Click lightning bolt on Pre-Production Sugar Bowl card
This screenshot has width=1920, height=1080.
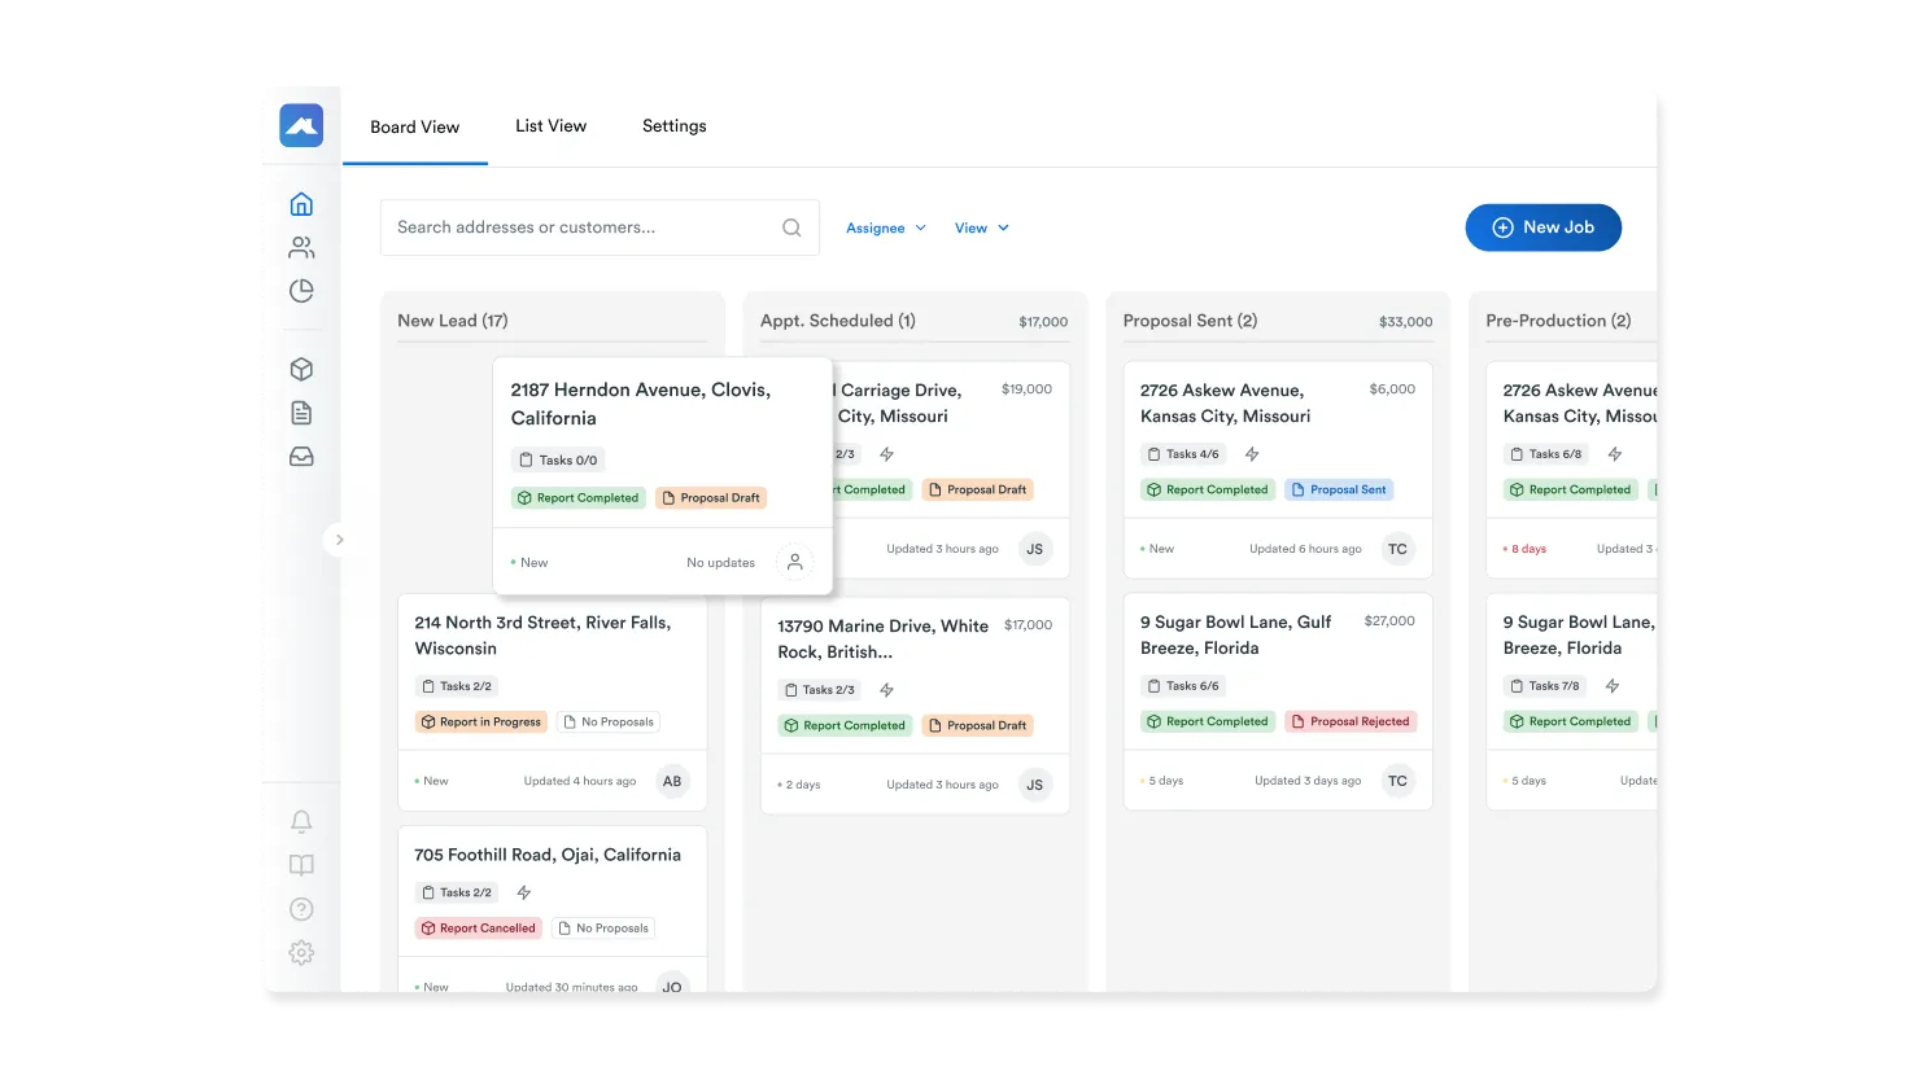[x=1612, y=686]
